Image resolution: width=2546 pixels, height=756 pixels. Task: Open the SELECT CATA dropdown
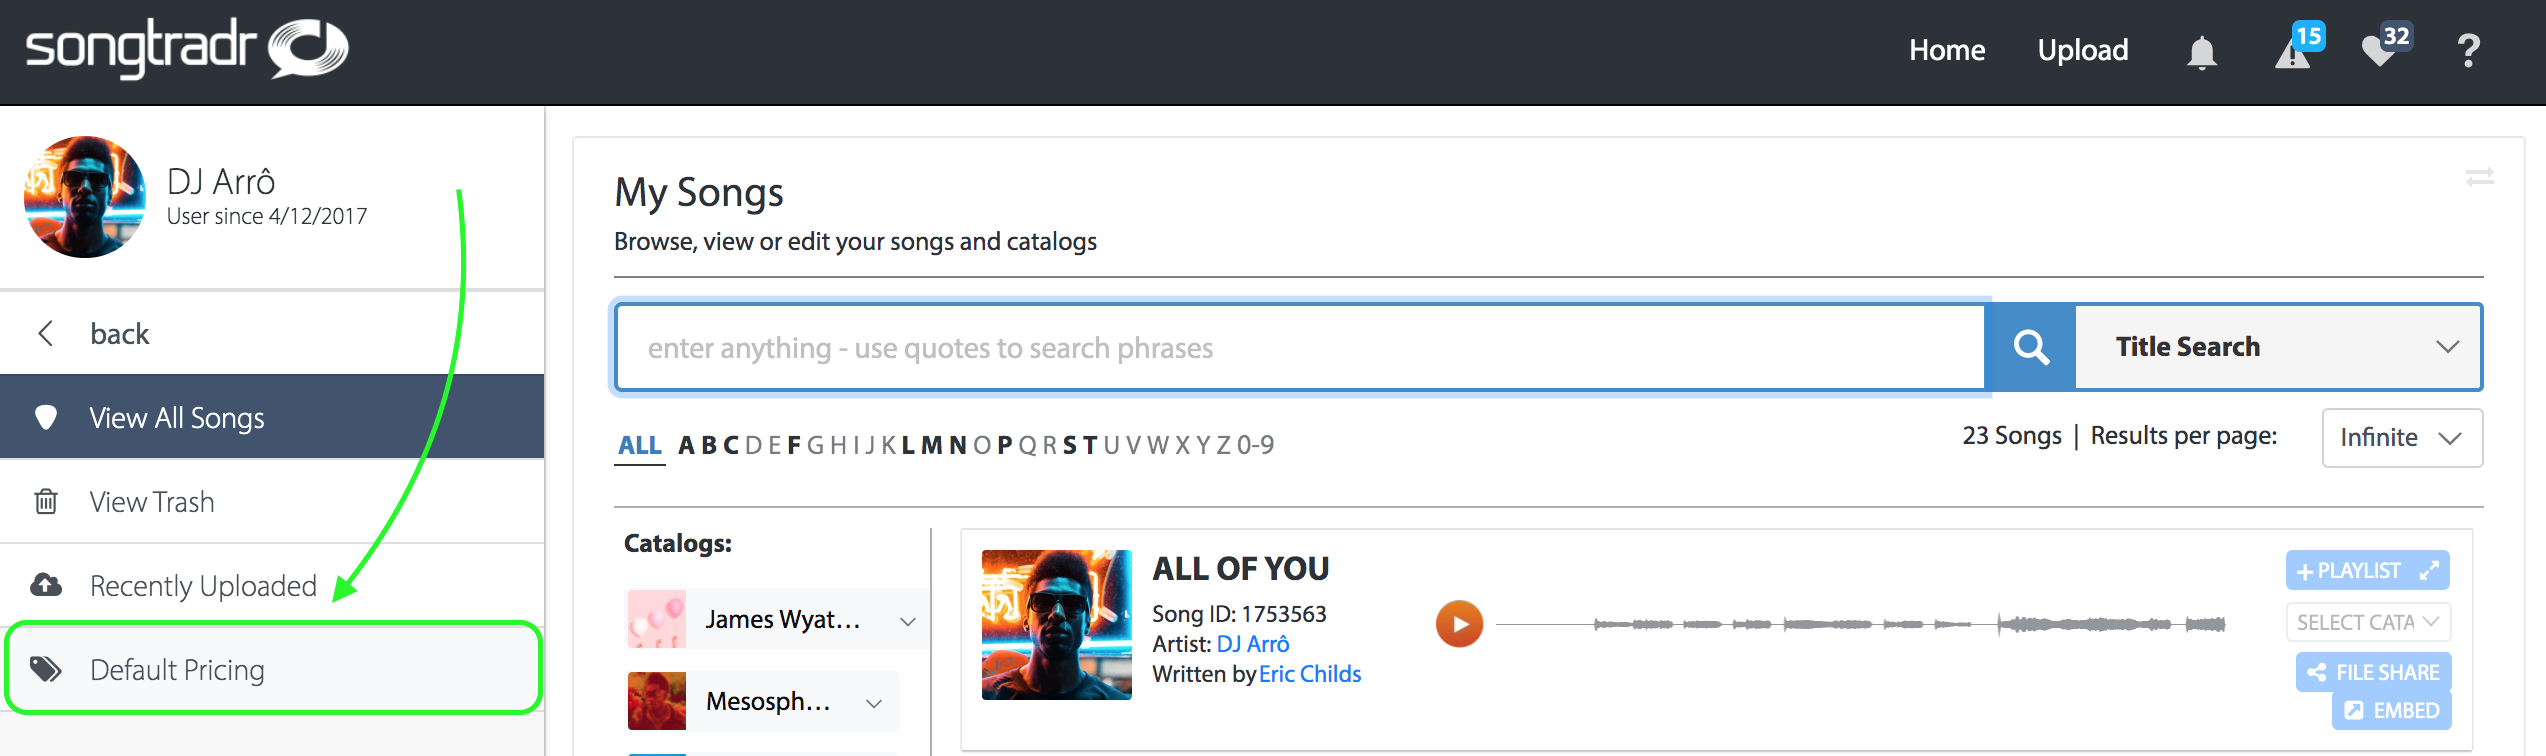[2367, 622]
